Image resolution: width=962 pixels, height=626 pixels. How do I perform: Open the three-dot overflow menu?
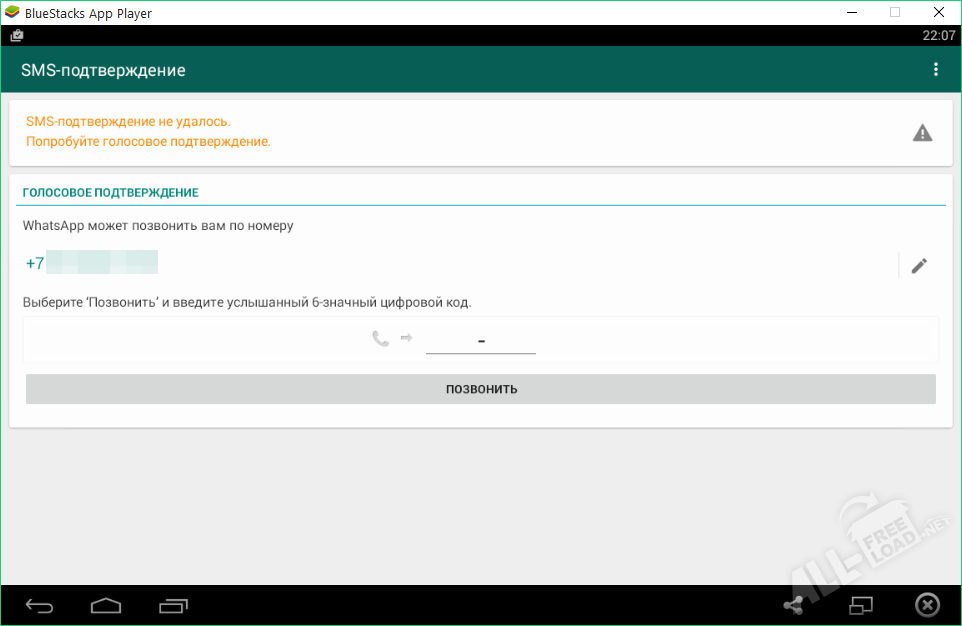pyautogui.click(x=936, y=70)
